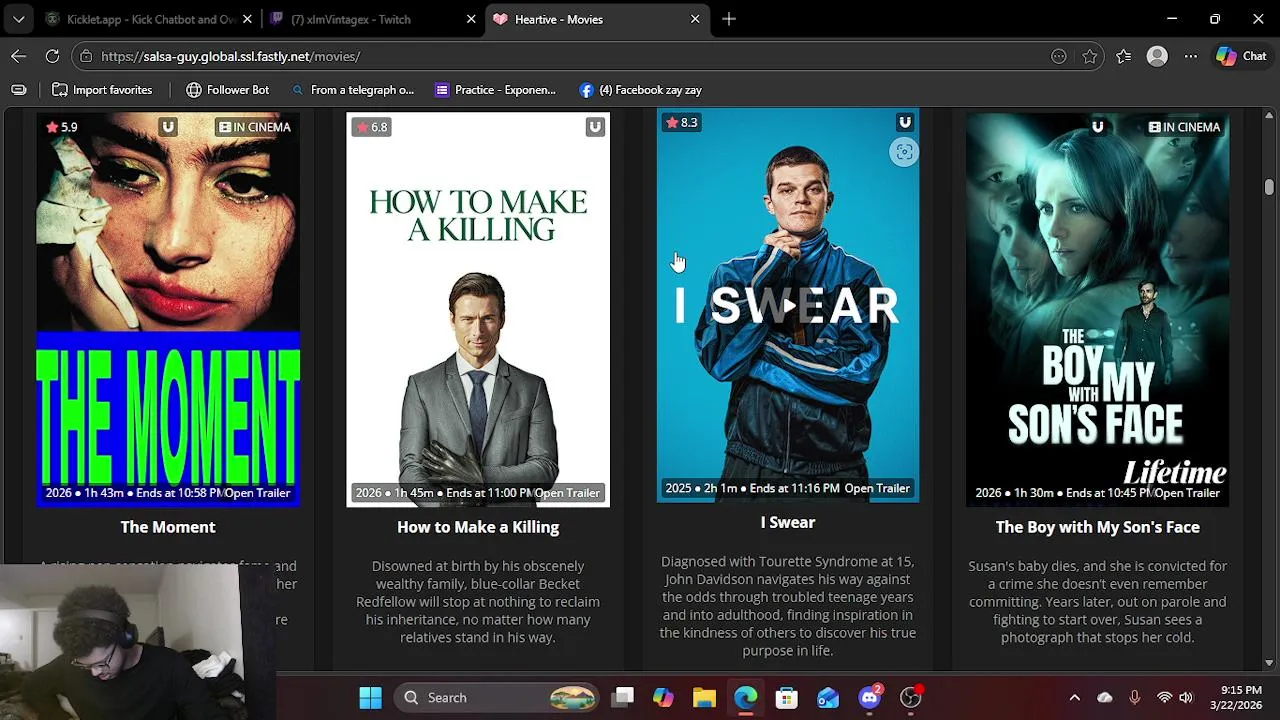Image resolution: width=1280 pixels, height=720 pixels.
Task: Open the Windows Start menu
Action: (370, 697)
